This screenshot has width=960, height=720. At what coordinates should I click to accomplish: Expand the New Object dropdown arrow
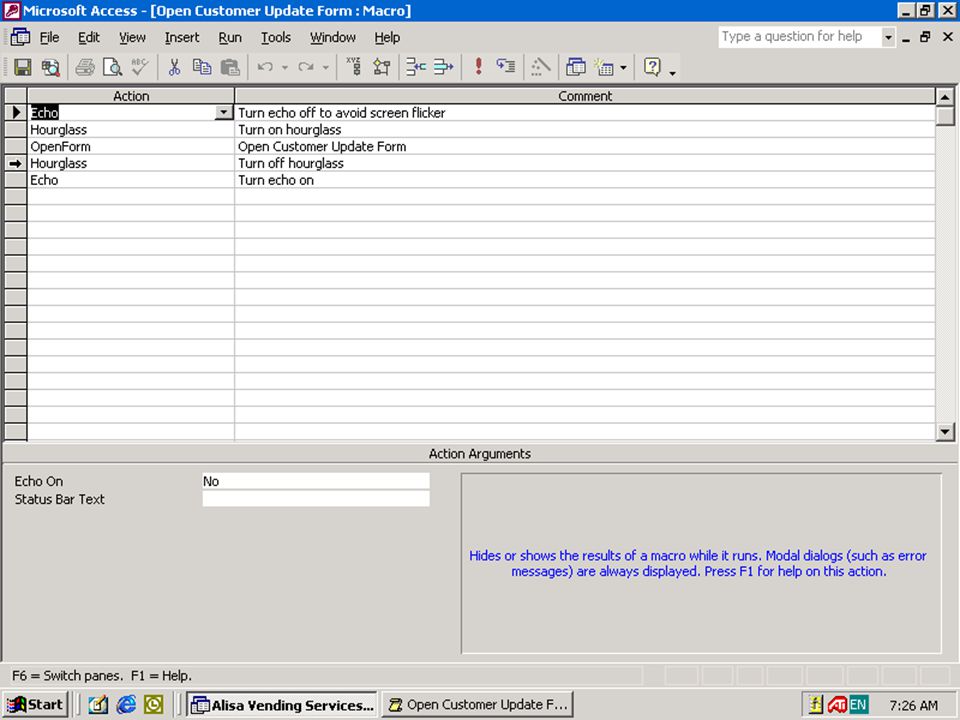click(623, 67)
